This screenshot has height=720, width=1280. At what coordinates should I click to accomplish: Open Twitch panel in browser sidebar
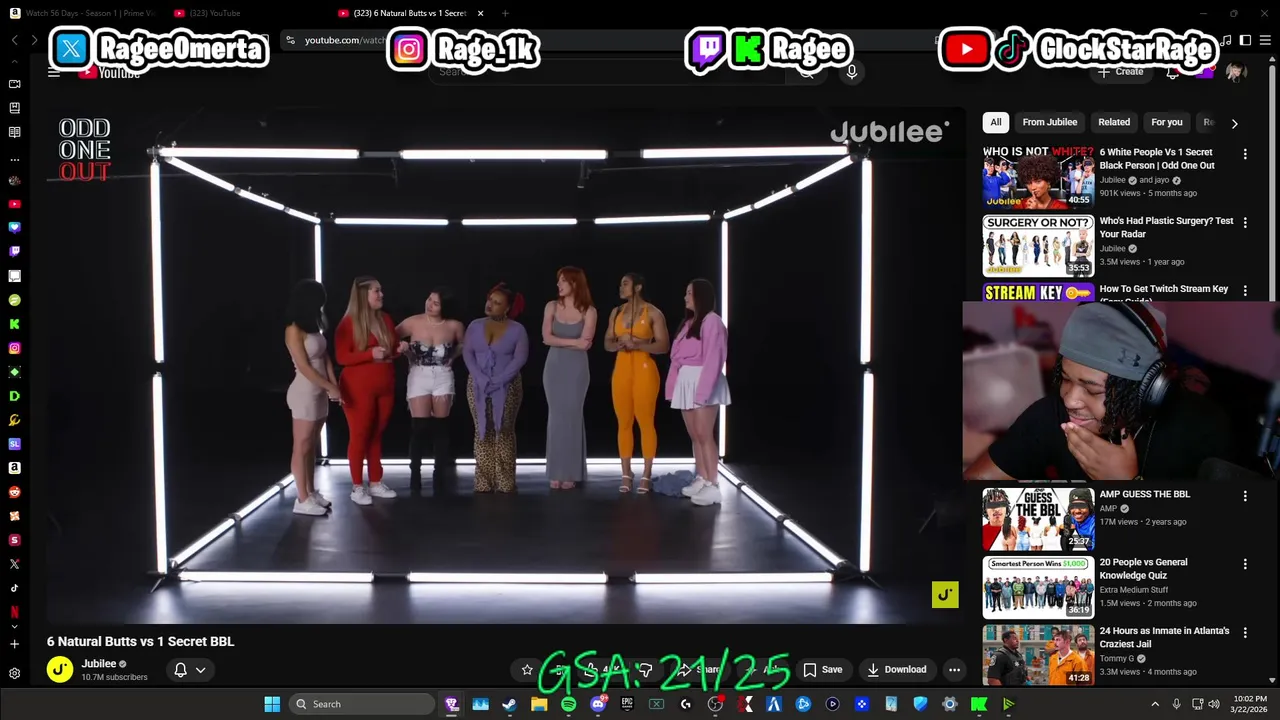(14, 252)
